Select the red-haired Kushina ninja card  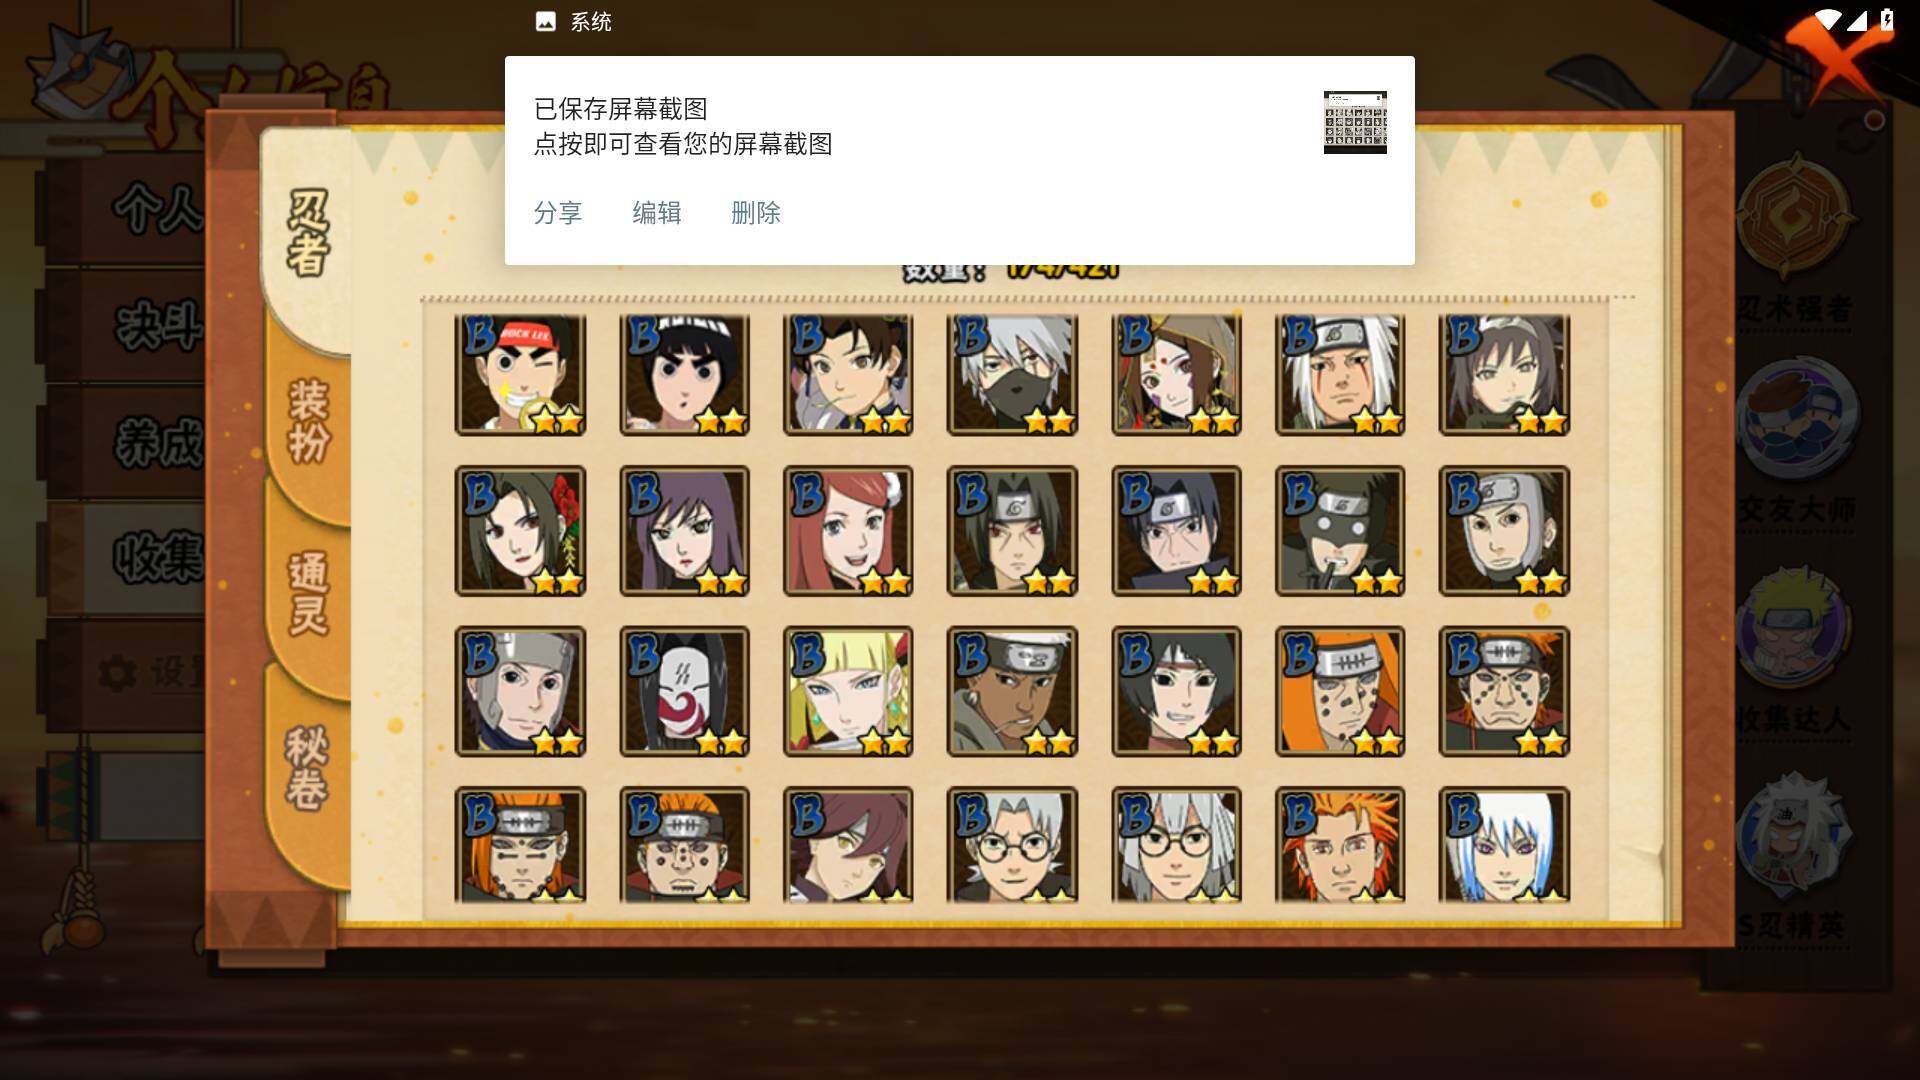[848, 531]
